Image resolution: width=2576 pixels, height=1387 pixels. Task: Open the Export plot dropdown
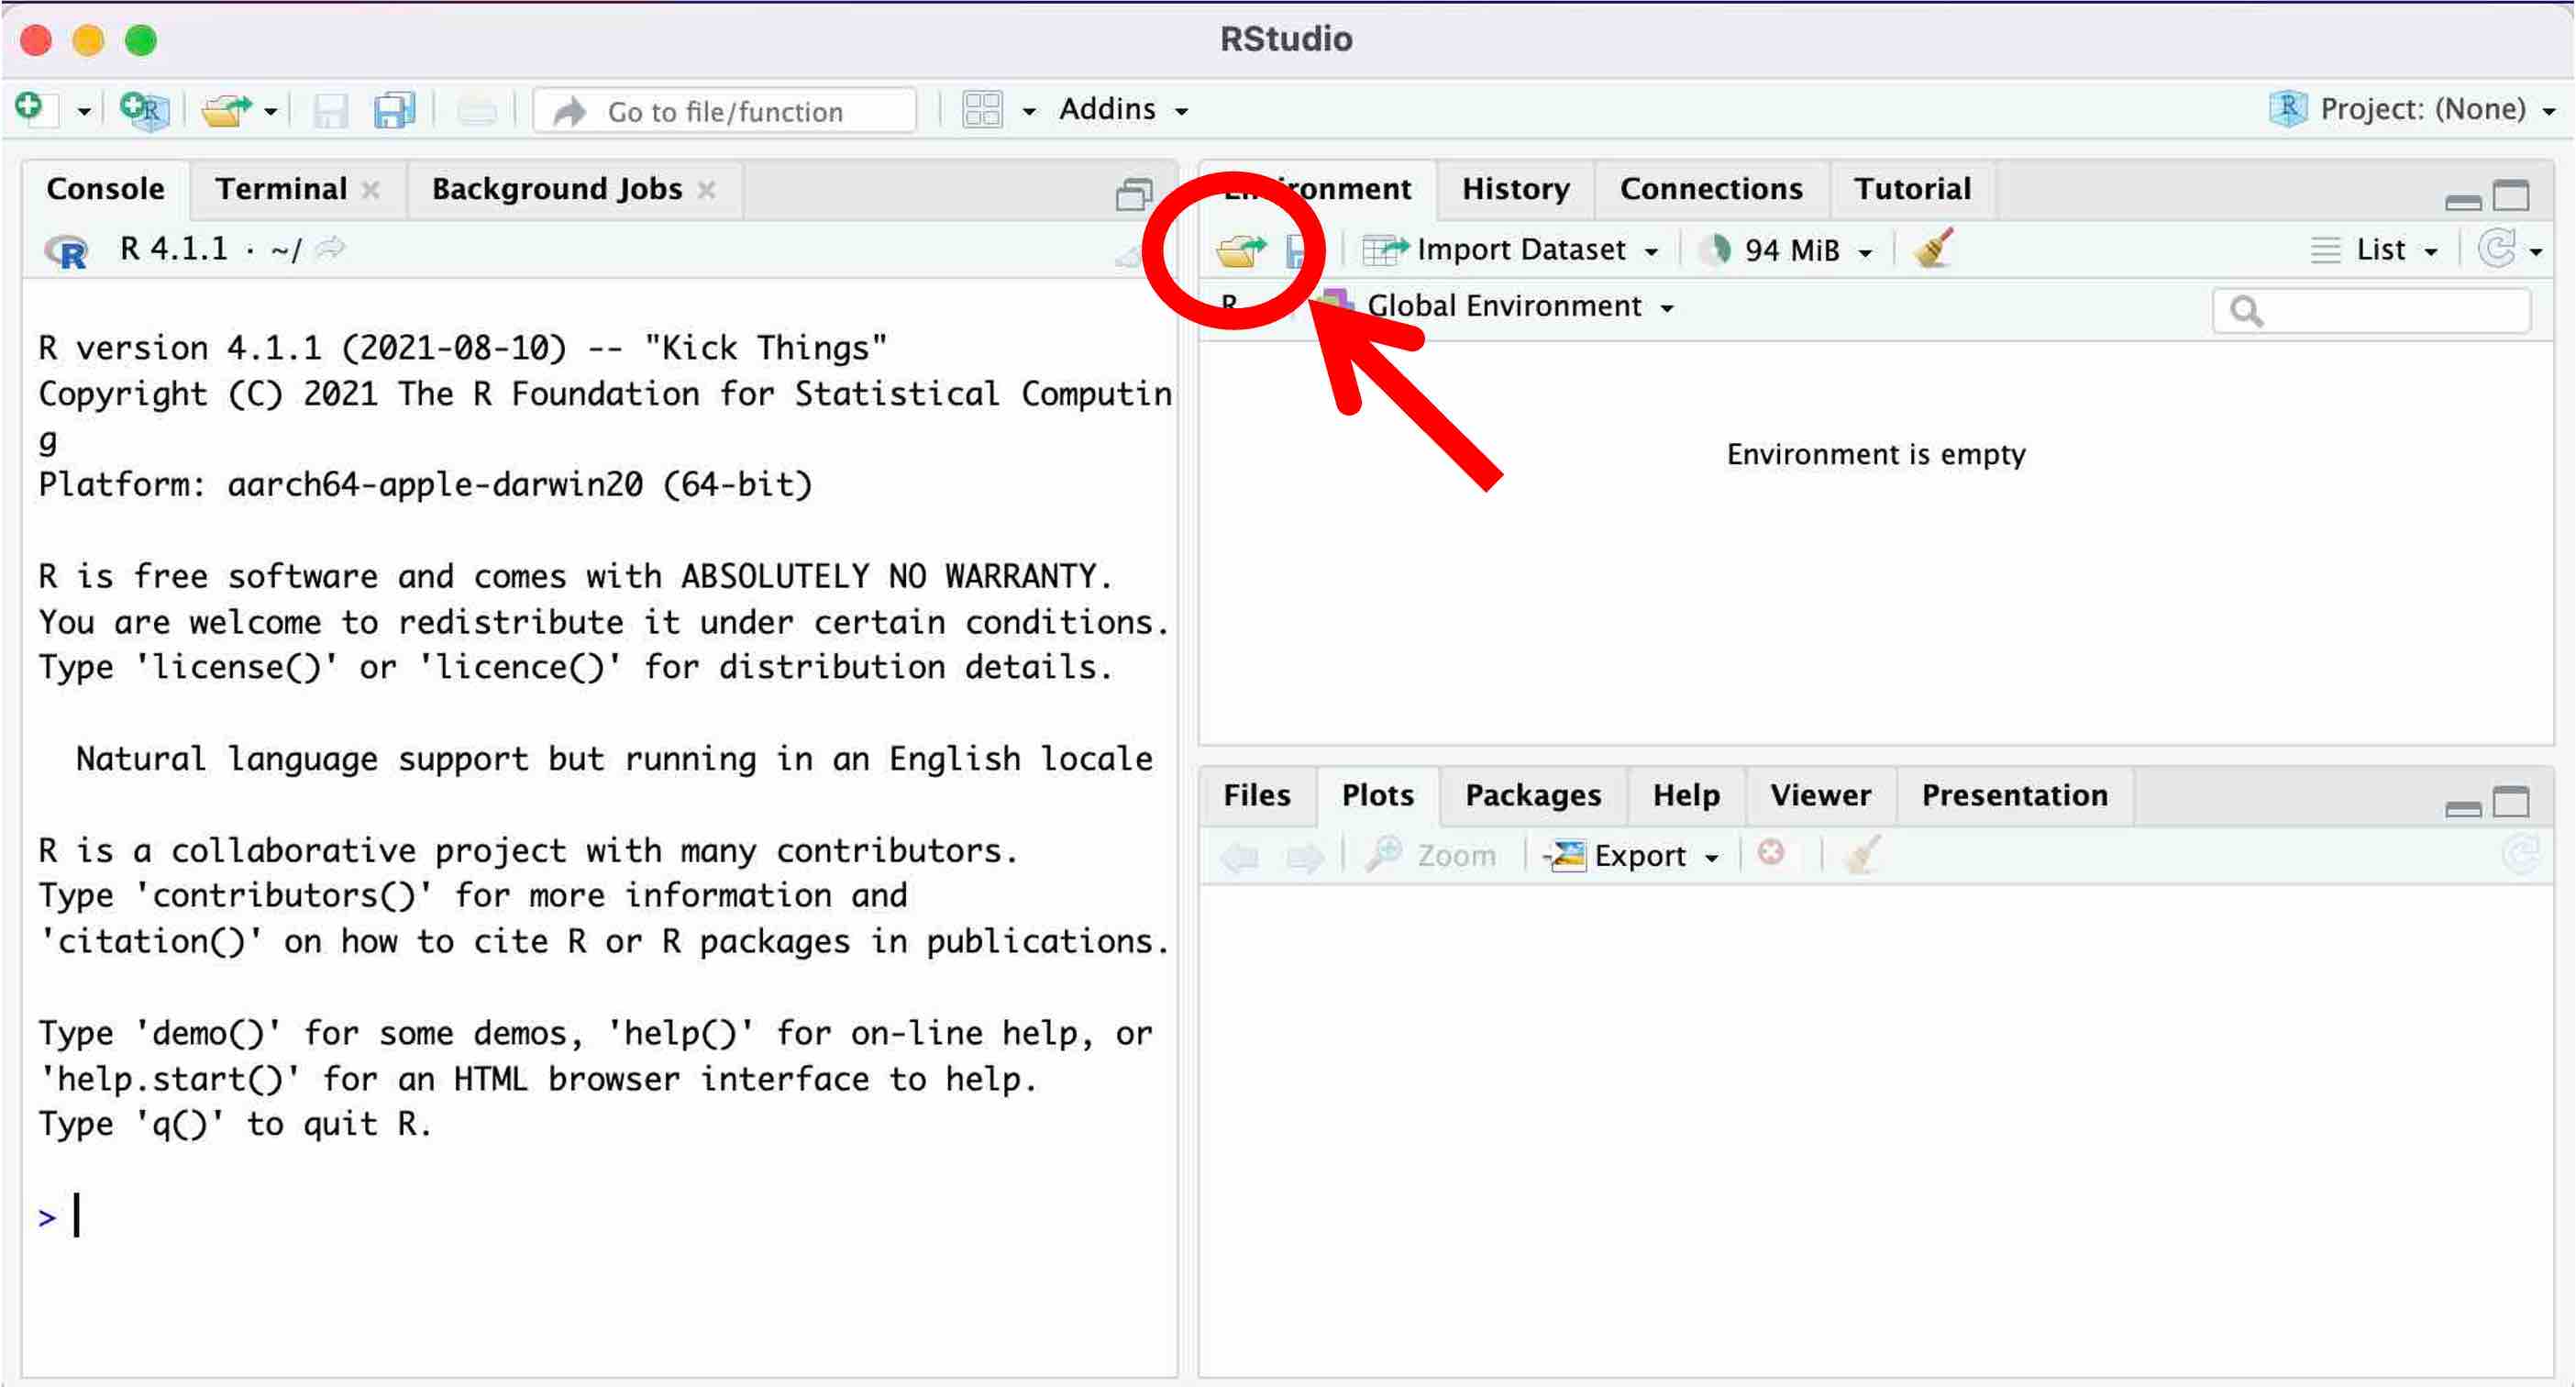pyautogui.click(x=1631, y=855)
